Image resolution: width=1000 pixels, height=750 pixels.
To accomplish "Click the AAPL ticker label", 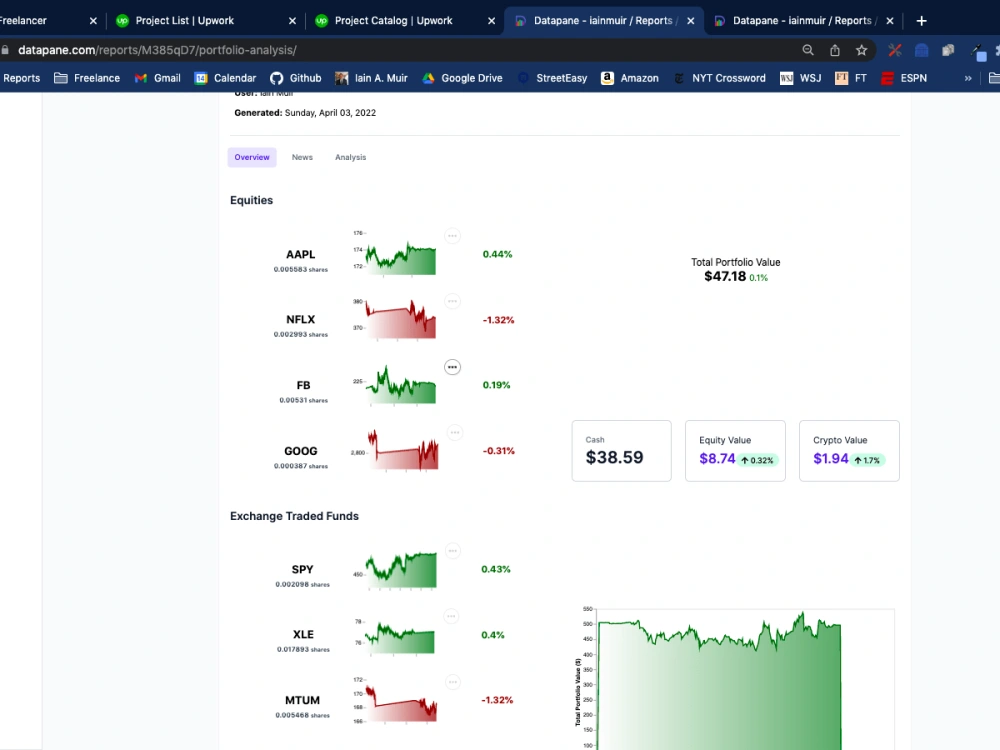I will click(300, 254).
